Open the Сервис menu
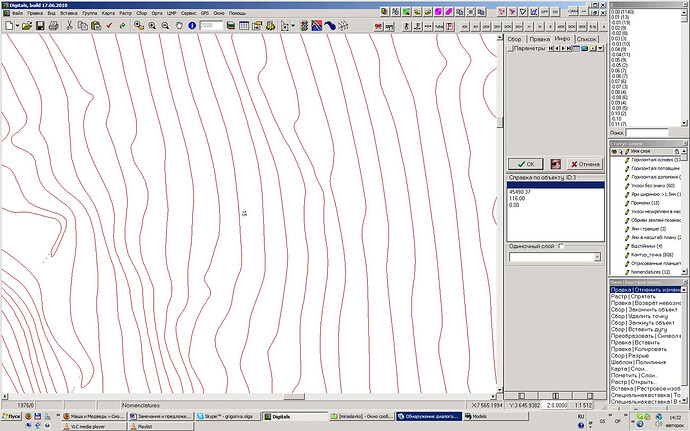This screenshot has width=690, height=431. point(189,13)
